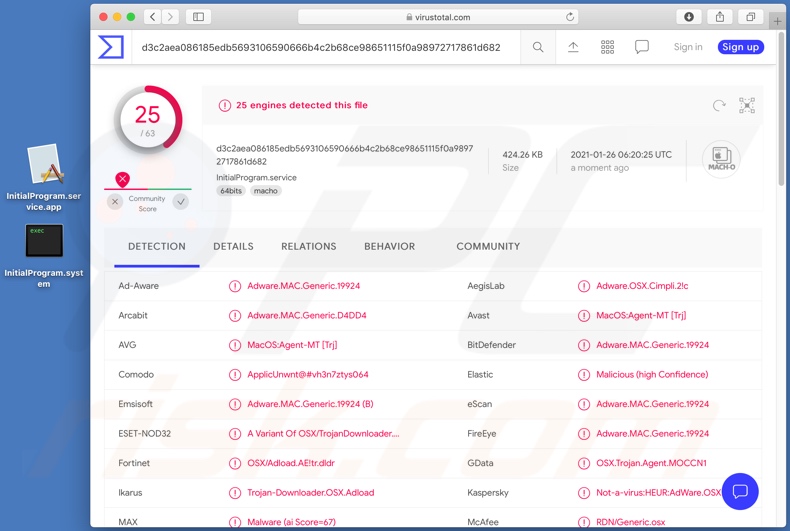Switch to the BEHAVIOR tab

point(389,246)
